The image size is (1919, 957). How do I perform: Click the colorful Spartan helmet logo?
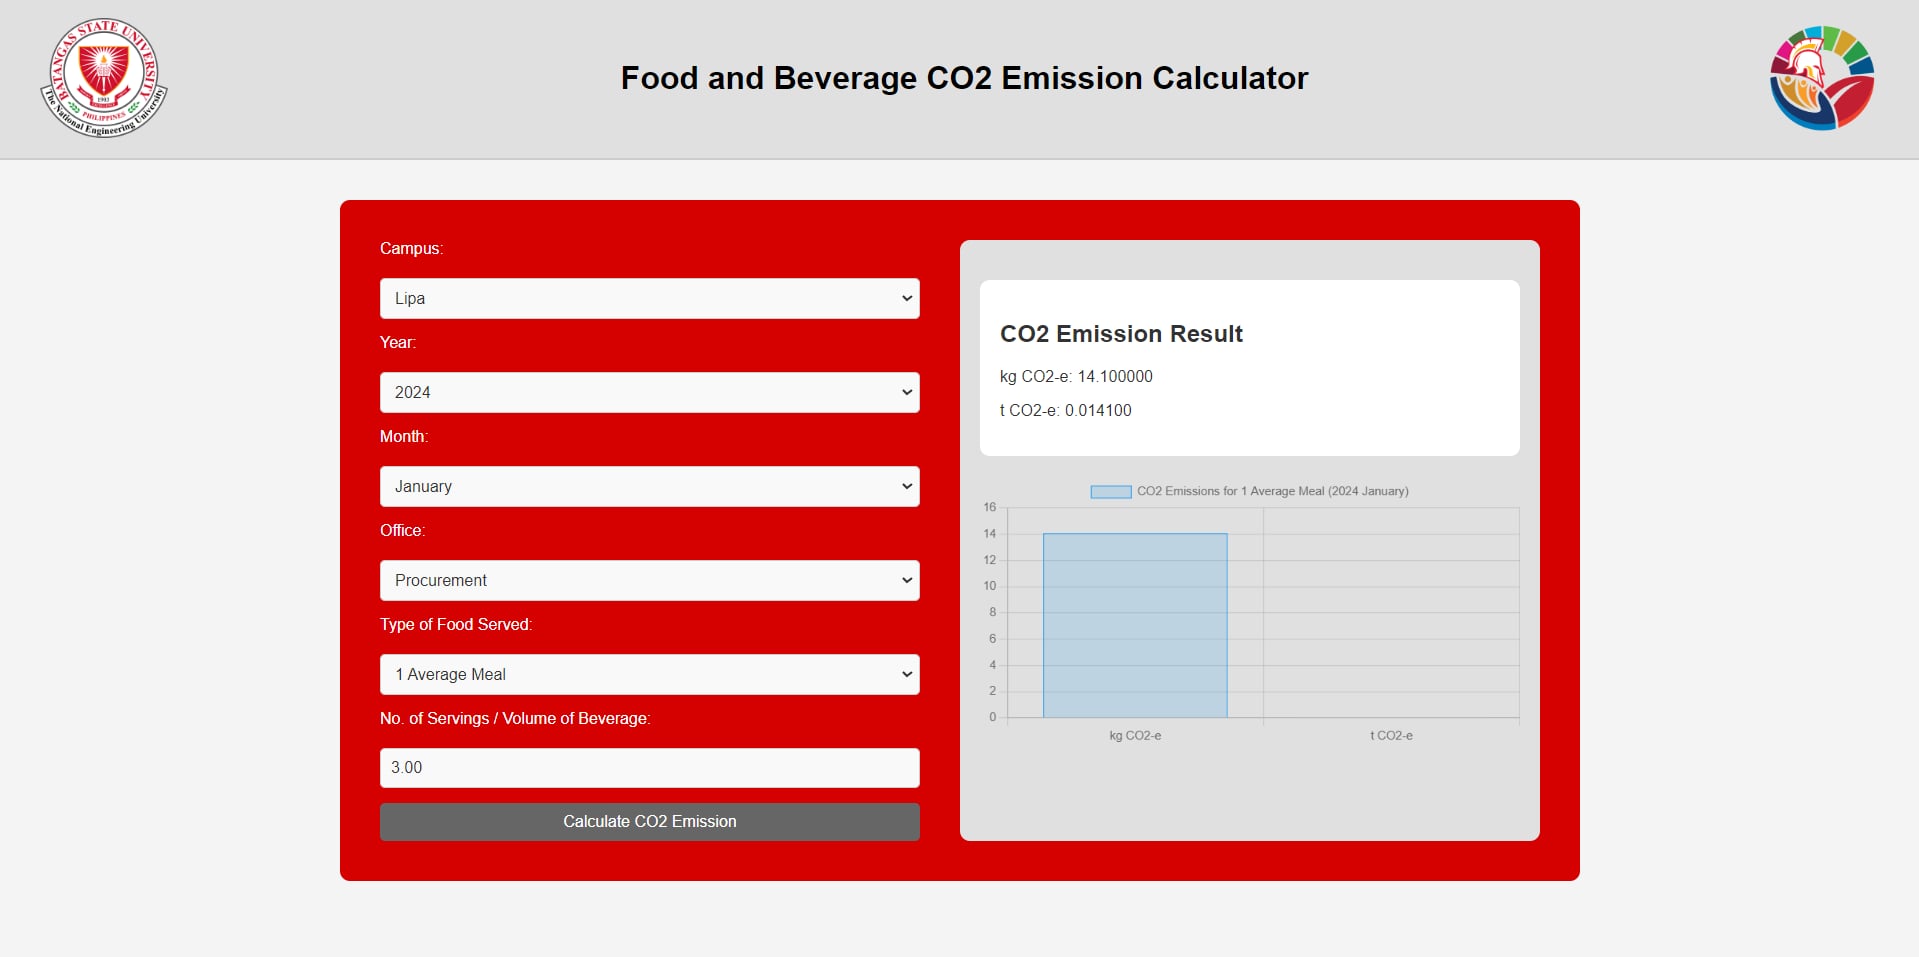click(1821, 78)
